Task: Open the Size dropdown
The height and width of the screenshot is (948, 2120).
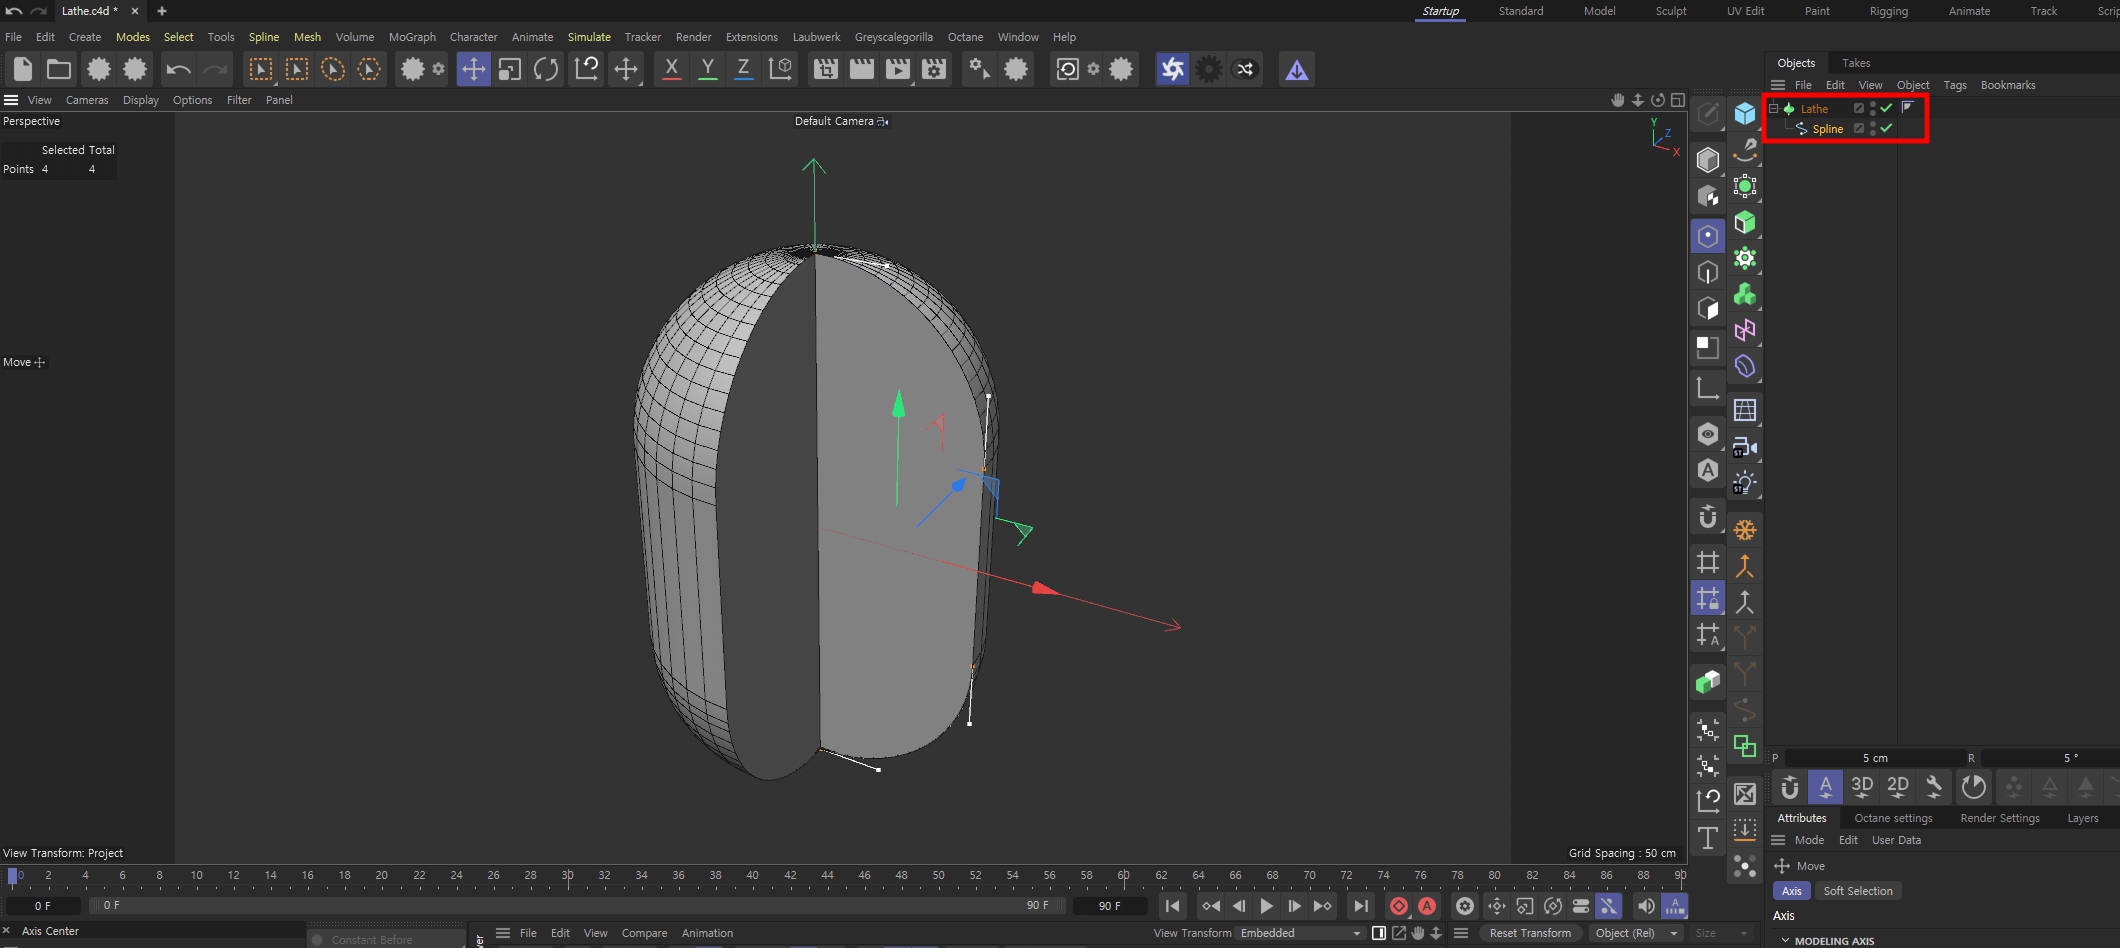Action: [x=1720, y=933]
